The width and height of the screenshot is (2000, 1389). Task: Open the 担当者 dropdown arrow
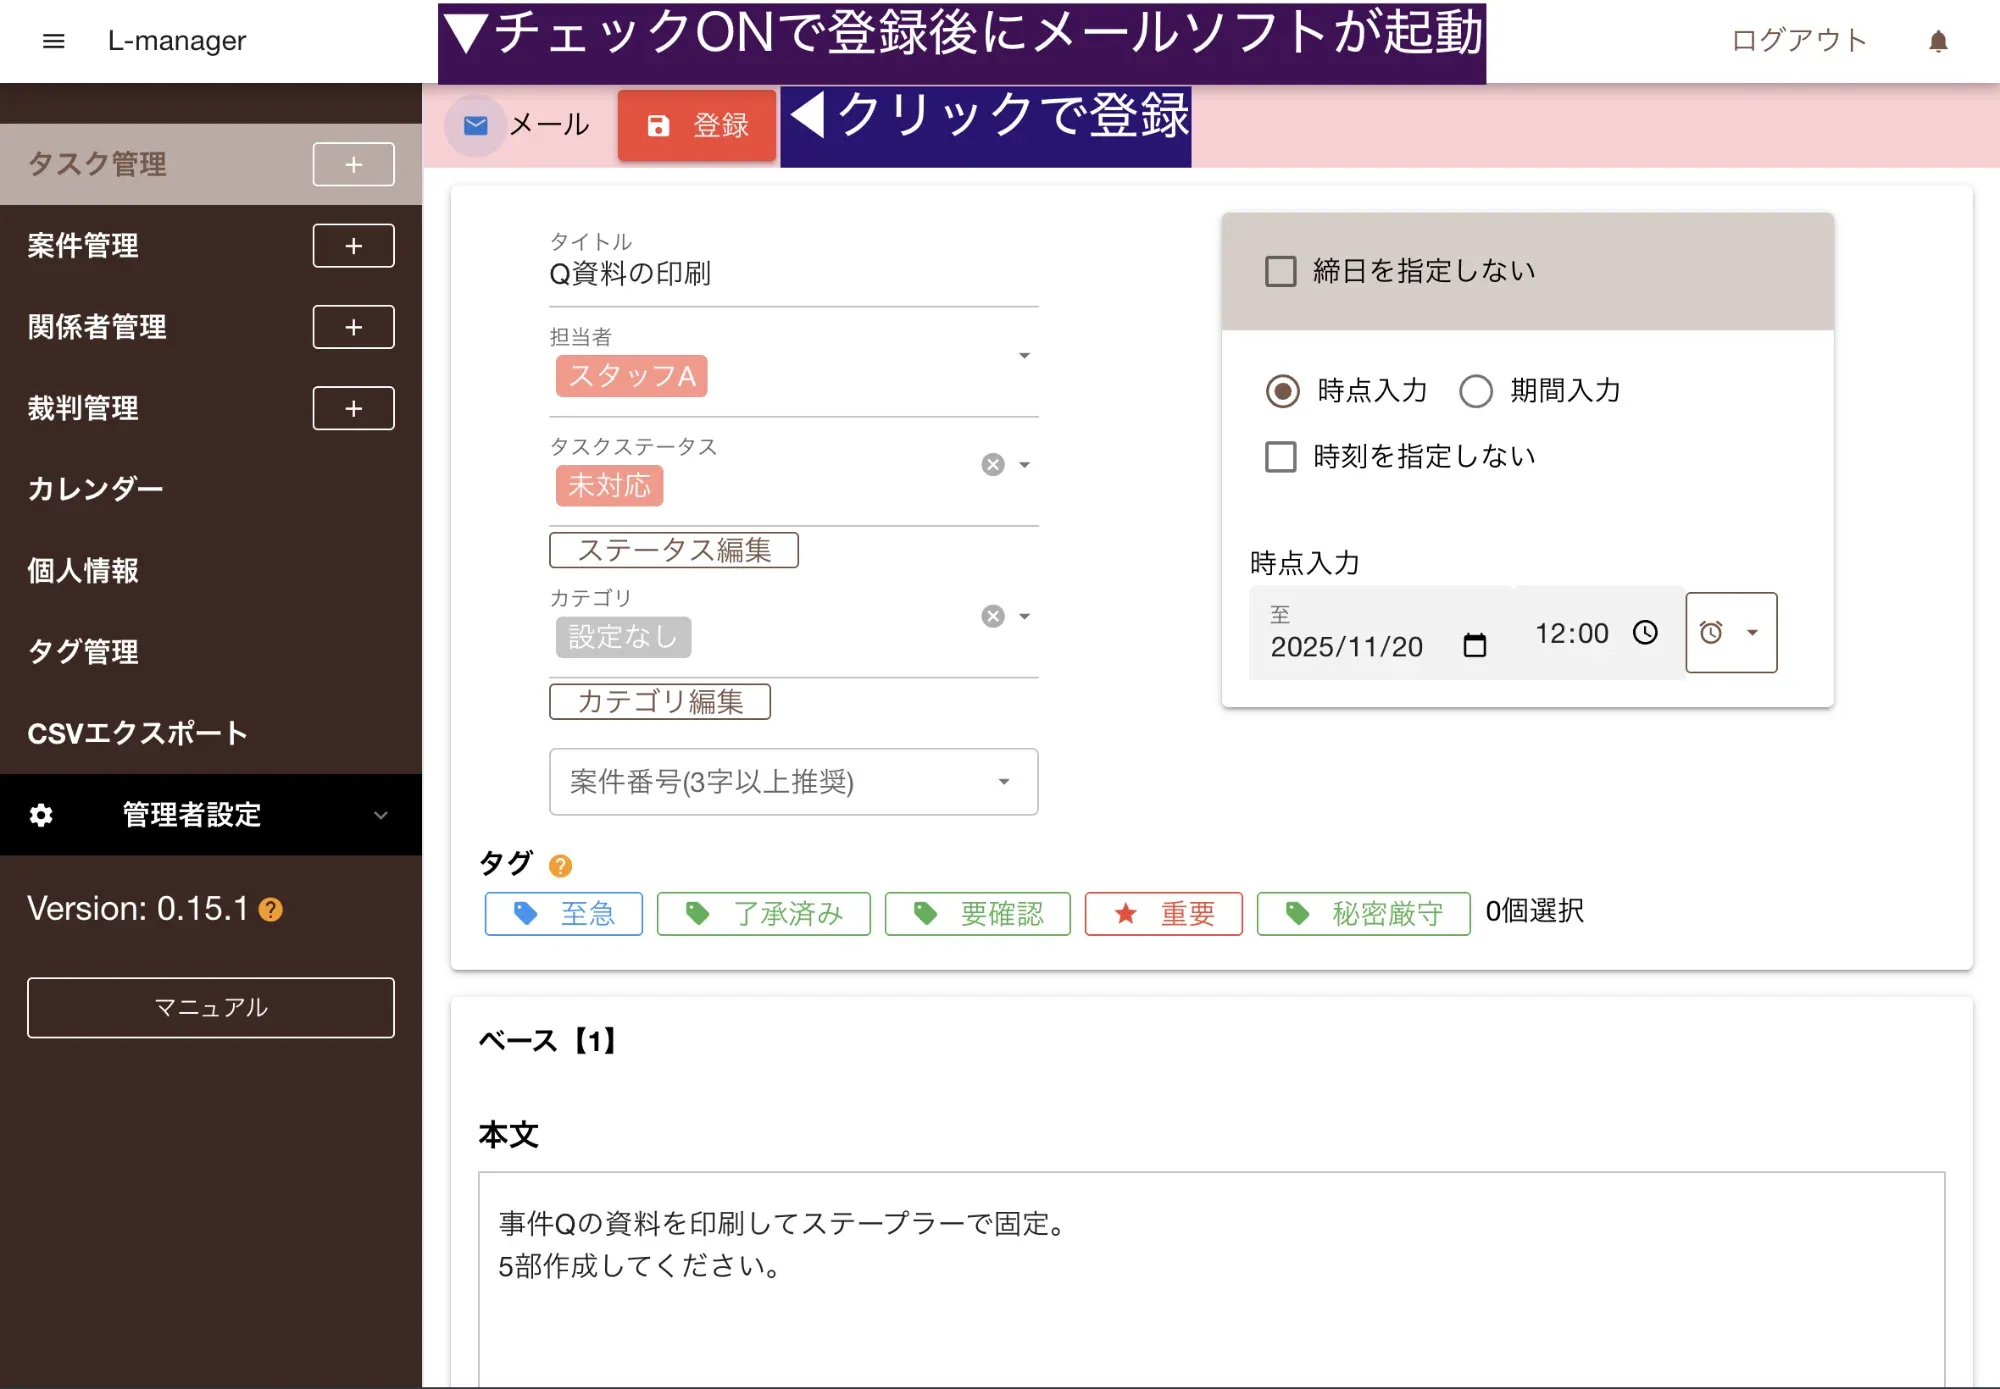pyautogui.click(x=1023, y=356)
